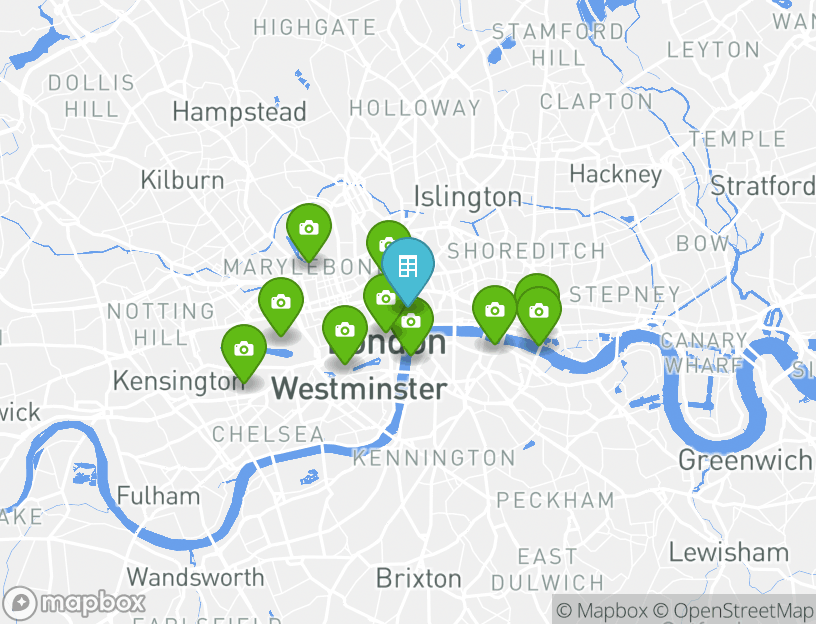Open front camera pin beside Stepney label
This screenshot has width=816, height=624.
click(x=539, y=312)
